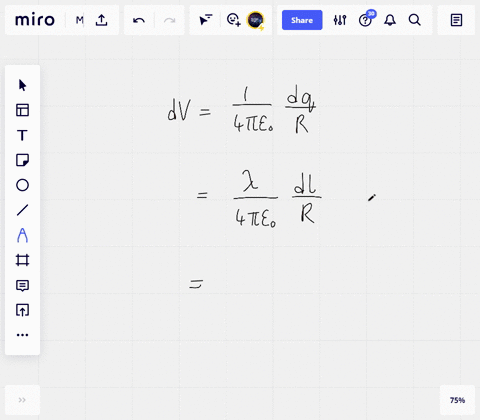The height and width of the screenshot is (420, 480).
Task: Toggle collaborators' cursors visibility
Action: [205, 20]
